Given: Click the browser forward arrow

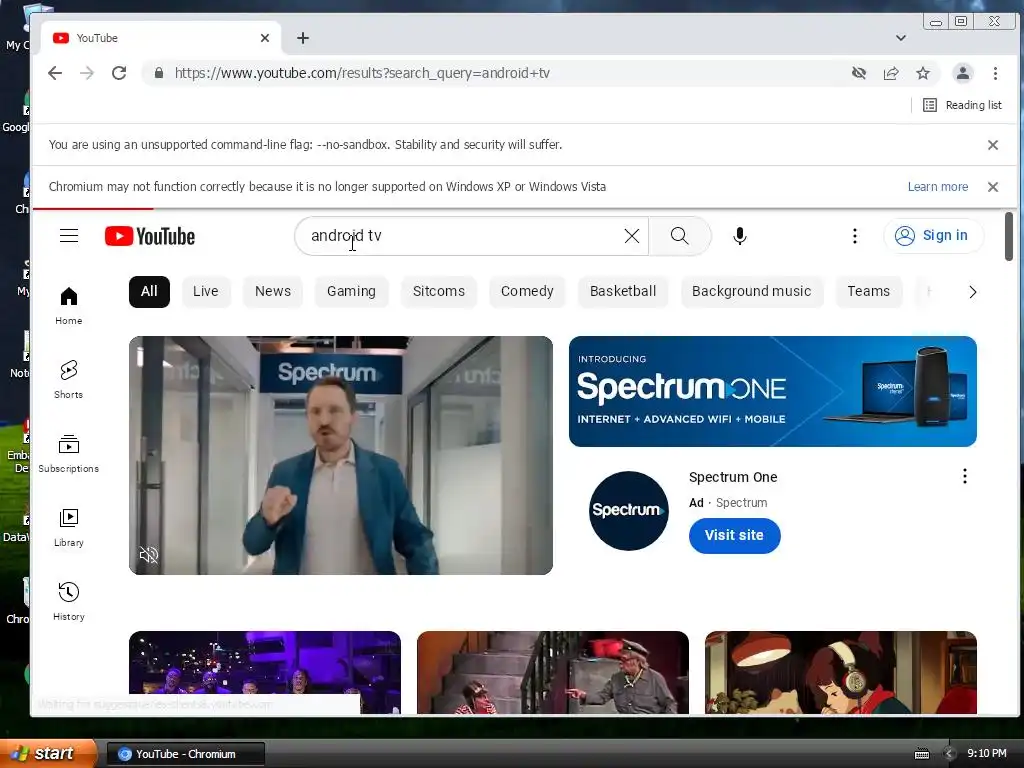Looking at the screenshot, I should pyautogui.click(x=87, y=73).
